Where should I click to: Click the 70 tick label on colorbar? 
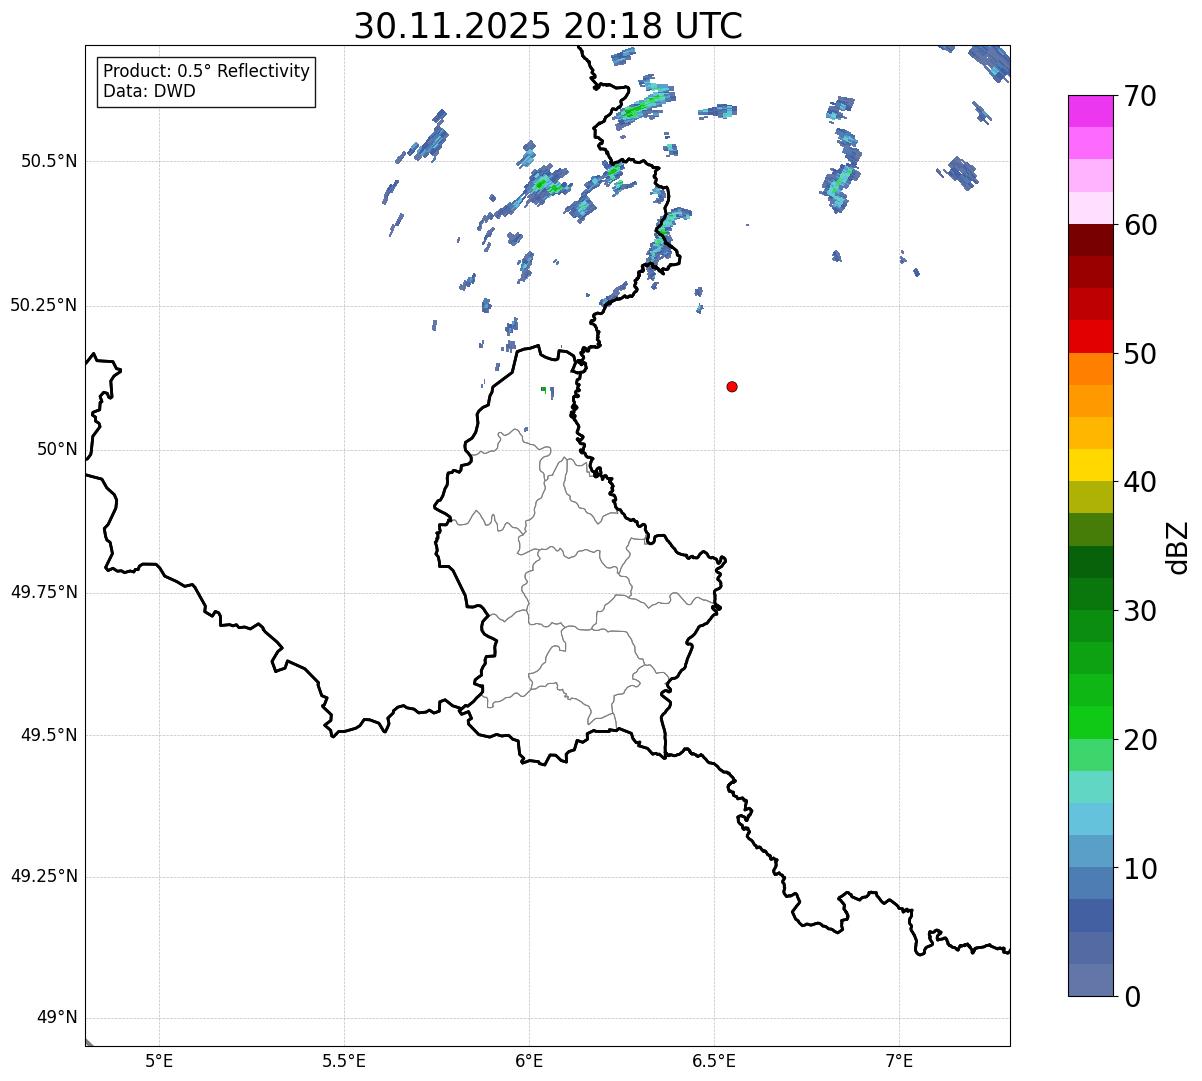[1140, 97]
